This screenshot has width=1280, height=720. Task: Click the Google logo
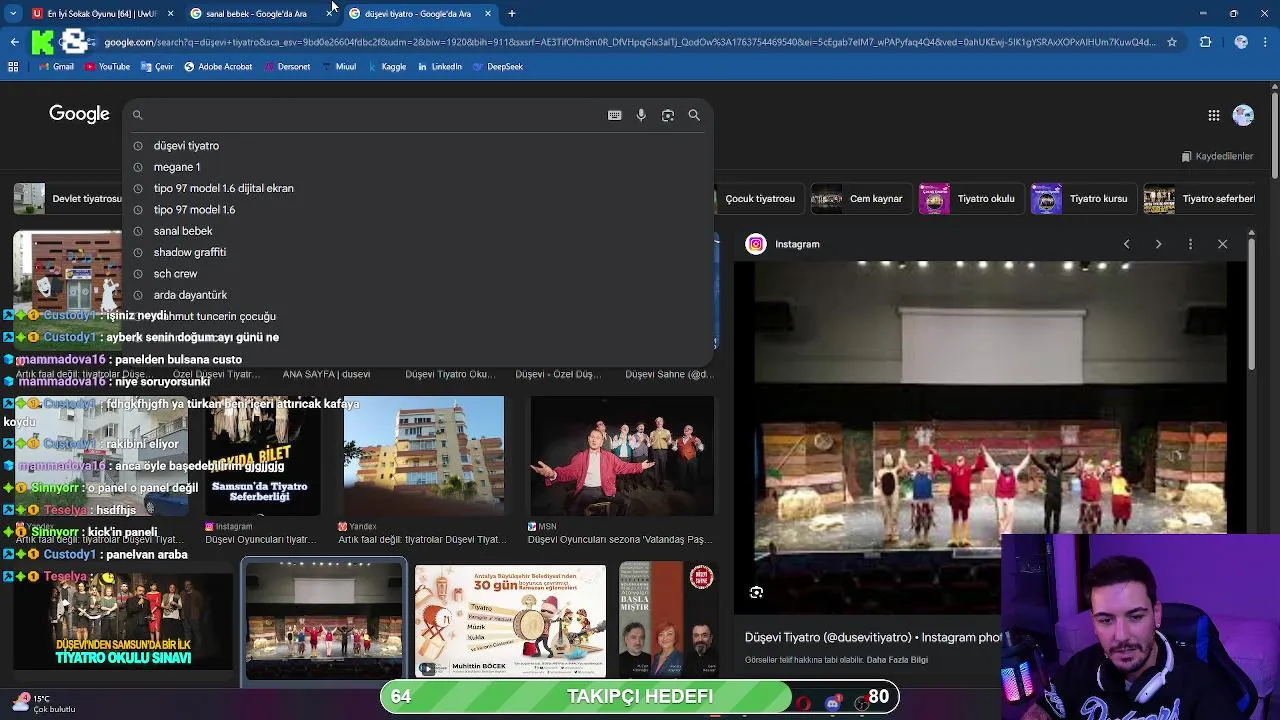tap(79, 114)
